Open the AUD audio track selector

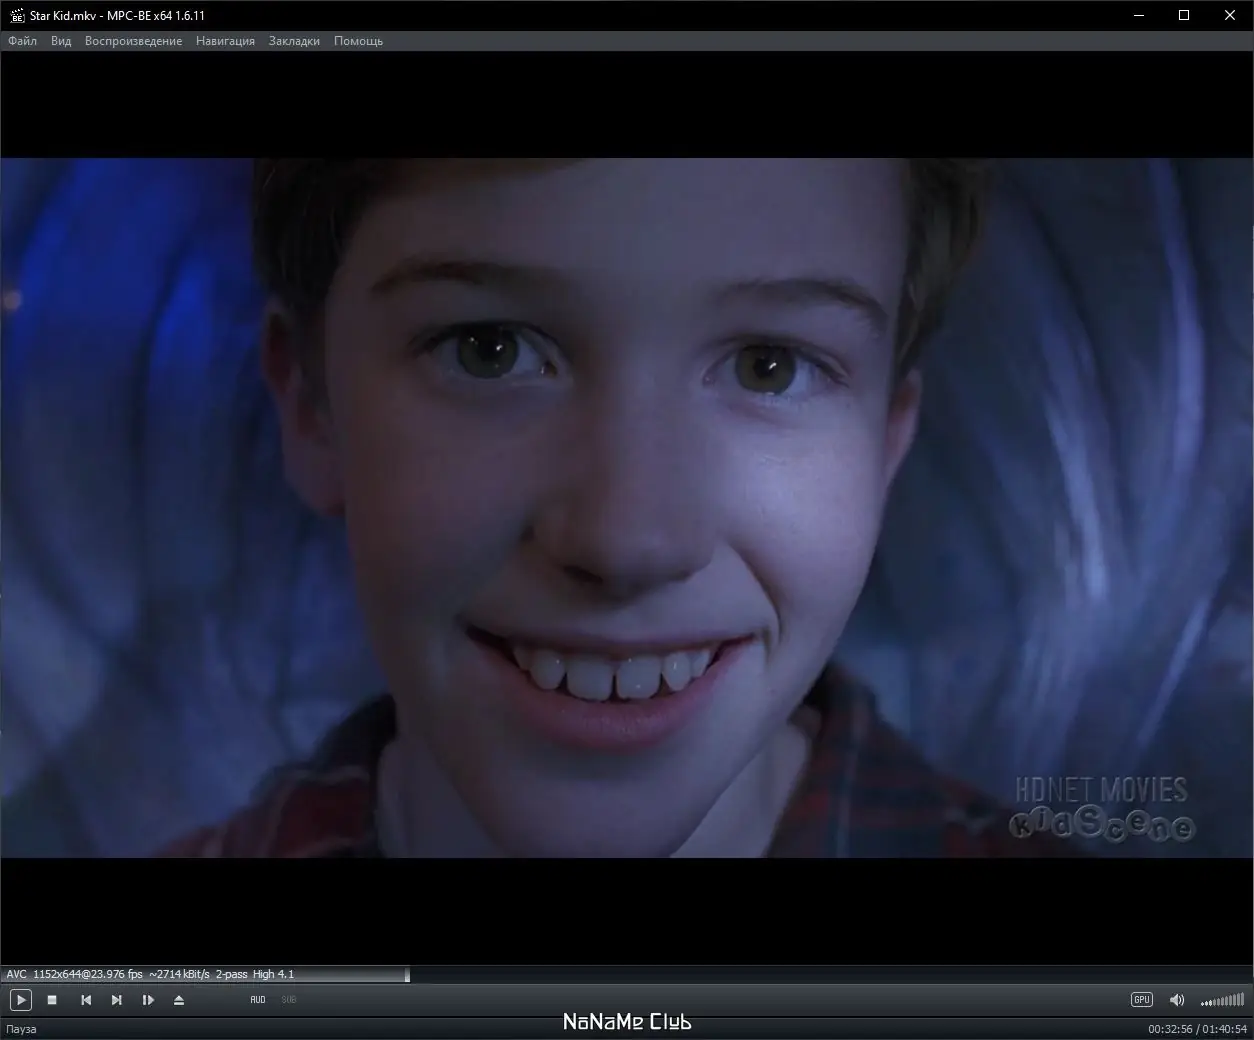click(x=258, y=999)
